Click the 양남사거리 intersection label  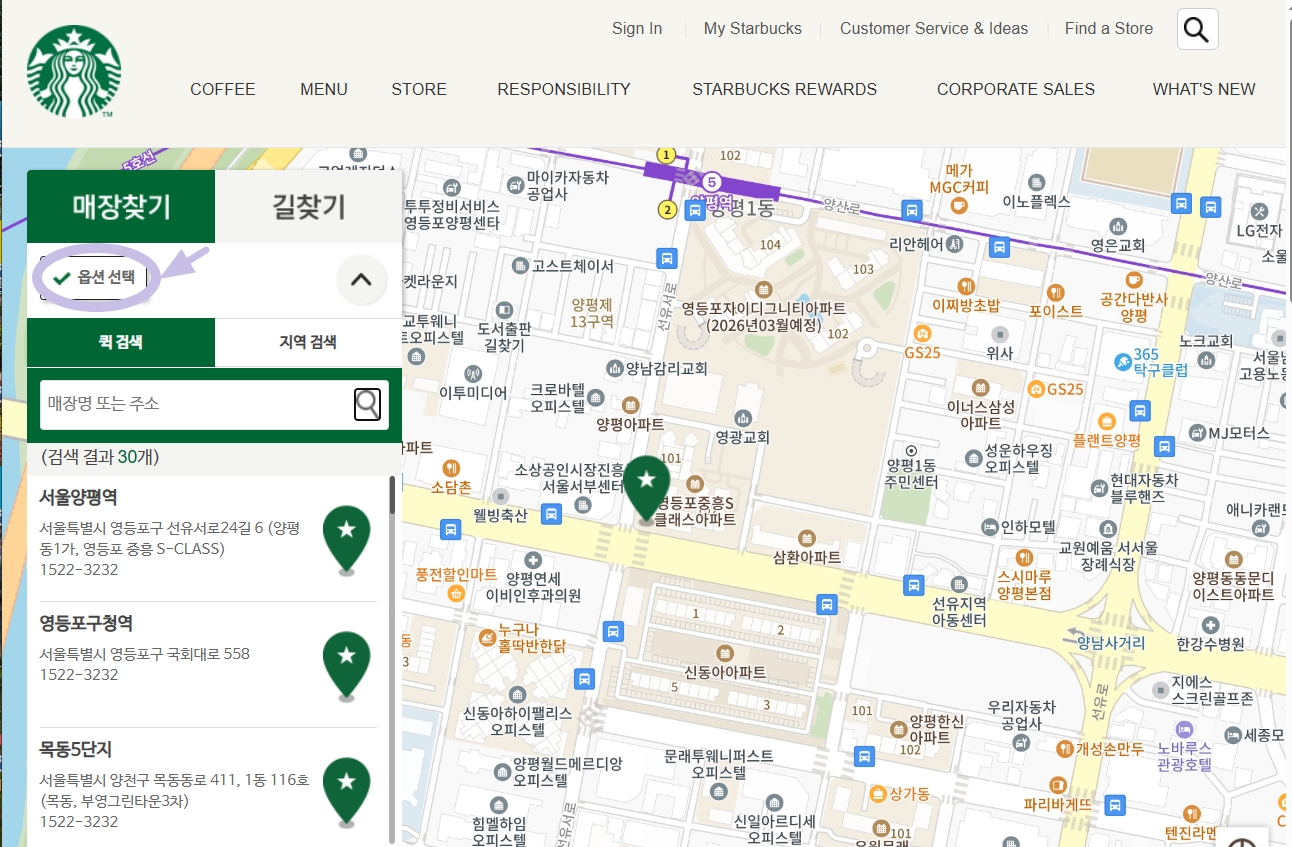coord(1112,643)
